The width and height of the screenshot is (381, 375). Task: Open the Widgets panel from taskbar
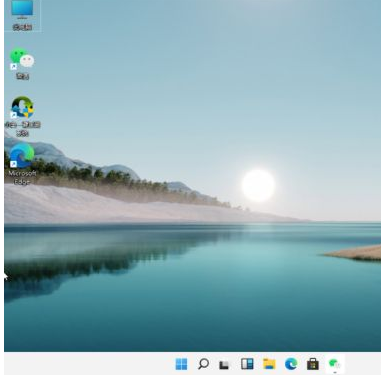[x=247, y=364]
